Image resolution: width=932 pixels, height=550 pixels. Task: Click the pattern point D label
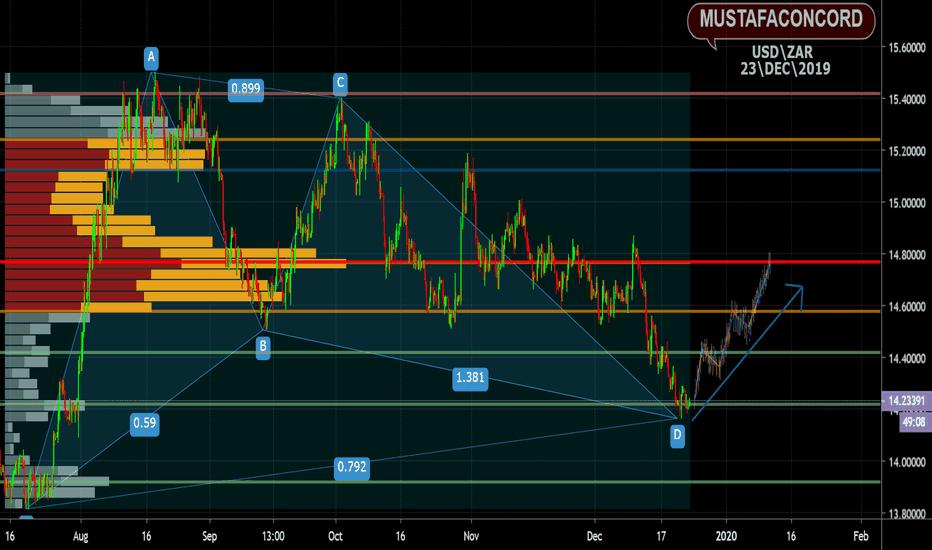point(677,436)
